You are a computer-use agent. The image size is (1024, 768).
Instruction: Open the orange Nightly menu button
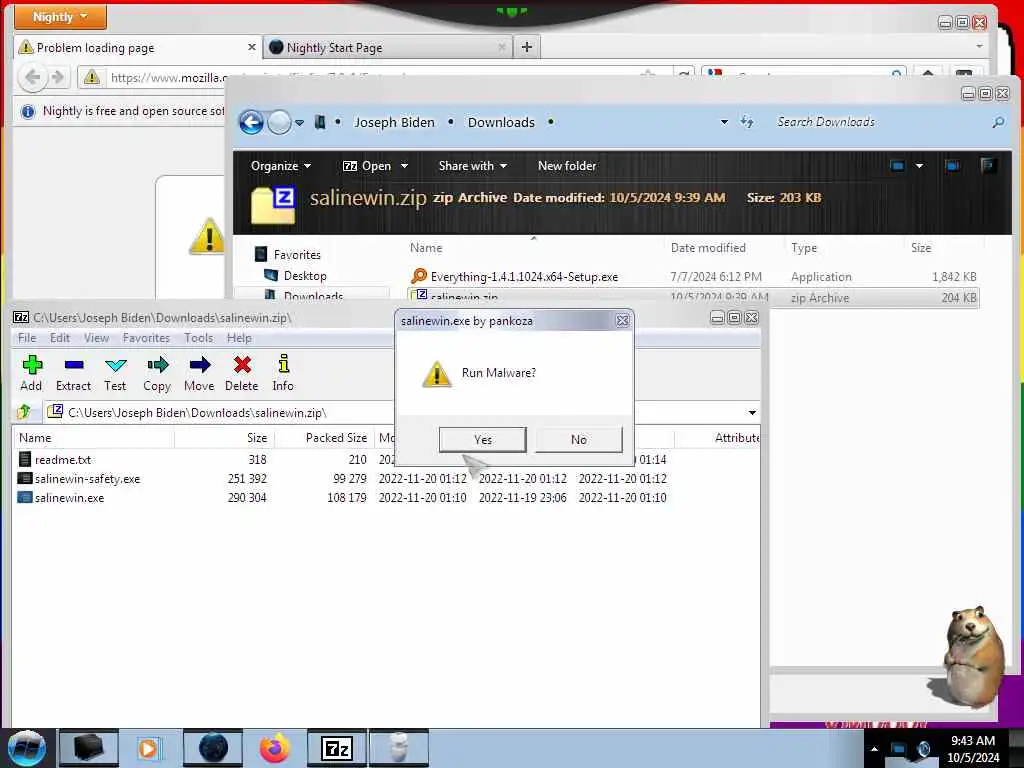[60, 17]
